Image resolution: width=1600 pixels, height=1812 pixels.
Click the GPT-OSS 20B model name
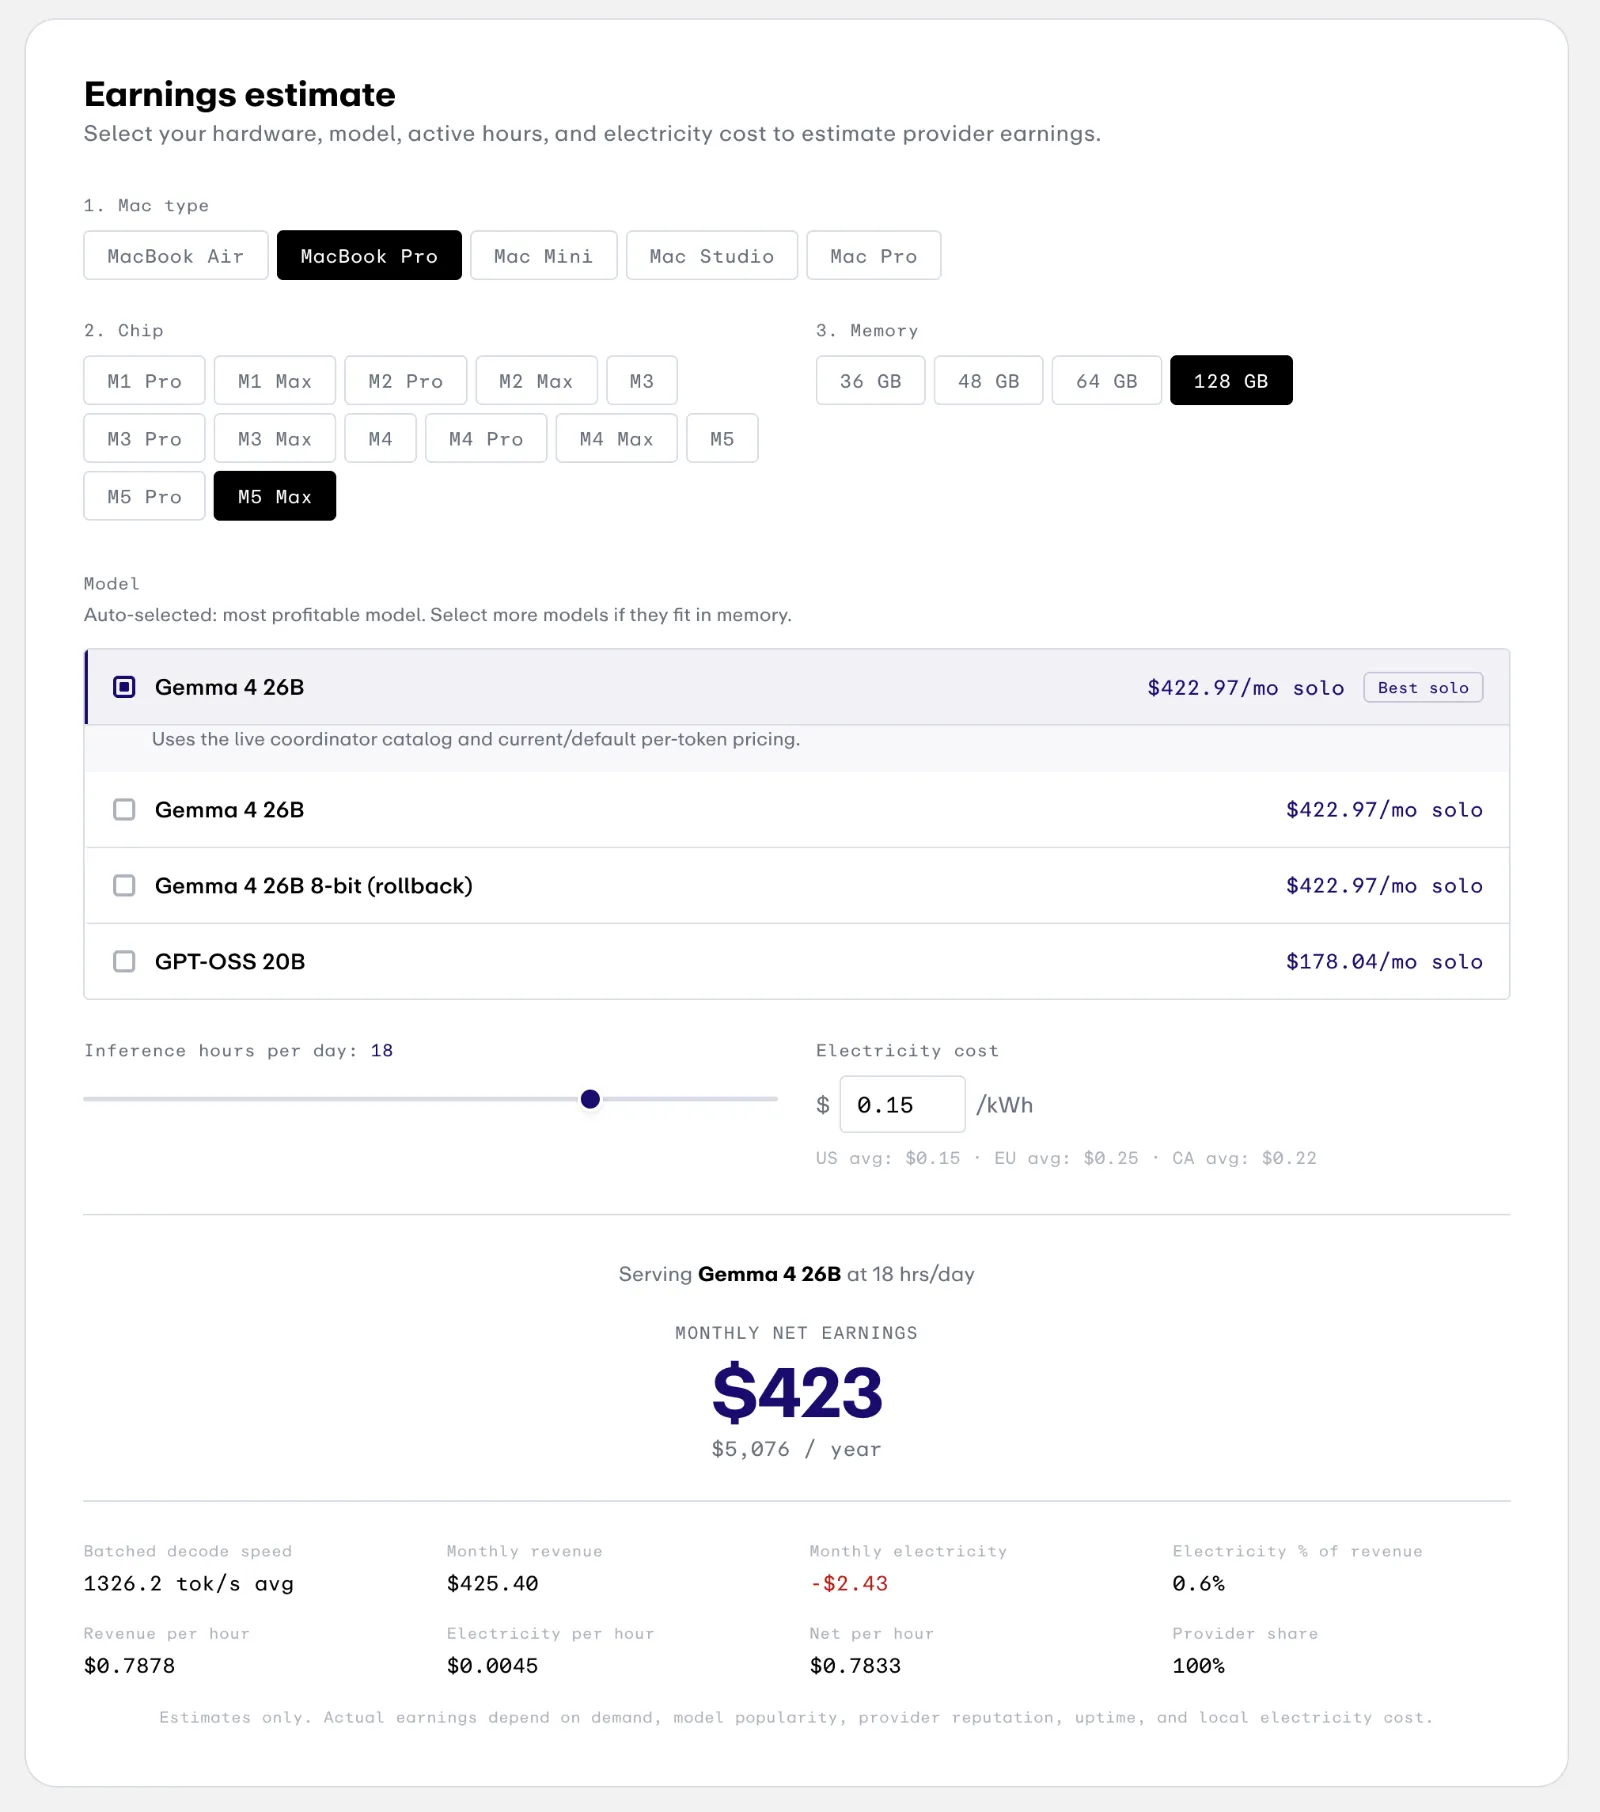click(x=230, y=962)
